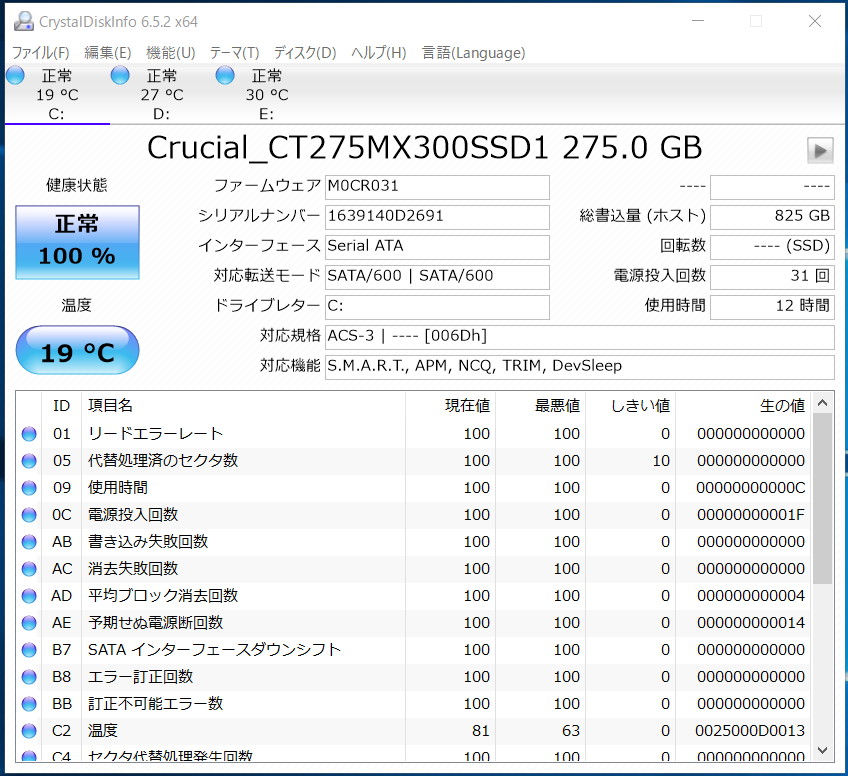The width and height of the screenshot is (848, 776).
Task: Click the 正常 100 % health status button
Action: (x=77, y=242)
